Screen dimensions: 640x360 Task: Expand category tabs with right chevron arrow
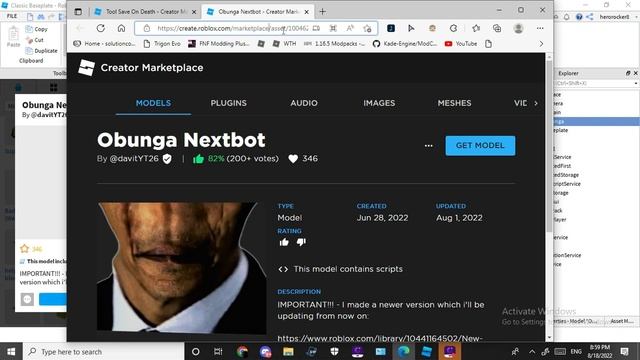tap(536, 103)
